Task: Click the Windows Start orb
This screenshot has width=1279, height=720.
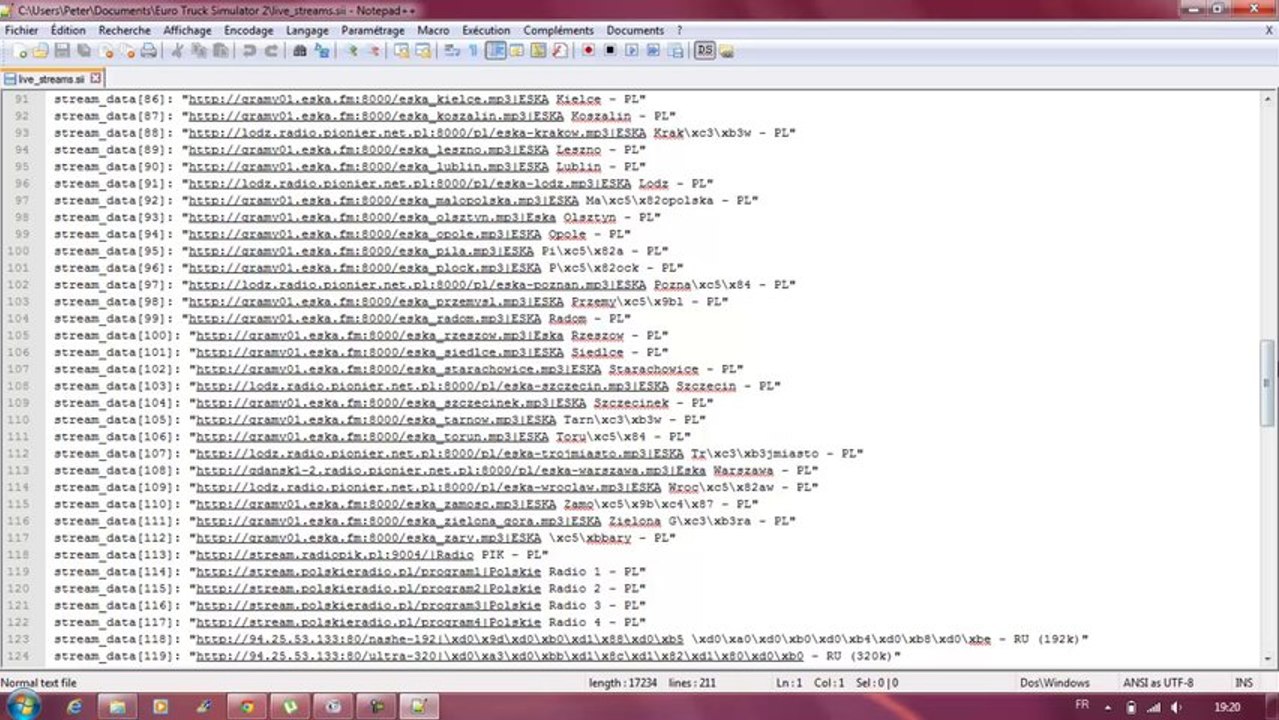Action: pyautogui.click(x=23, y=706)
